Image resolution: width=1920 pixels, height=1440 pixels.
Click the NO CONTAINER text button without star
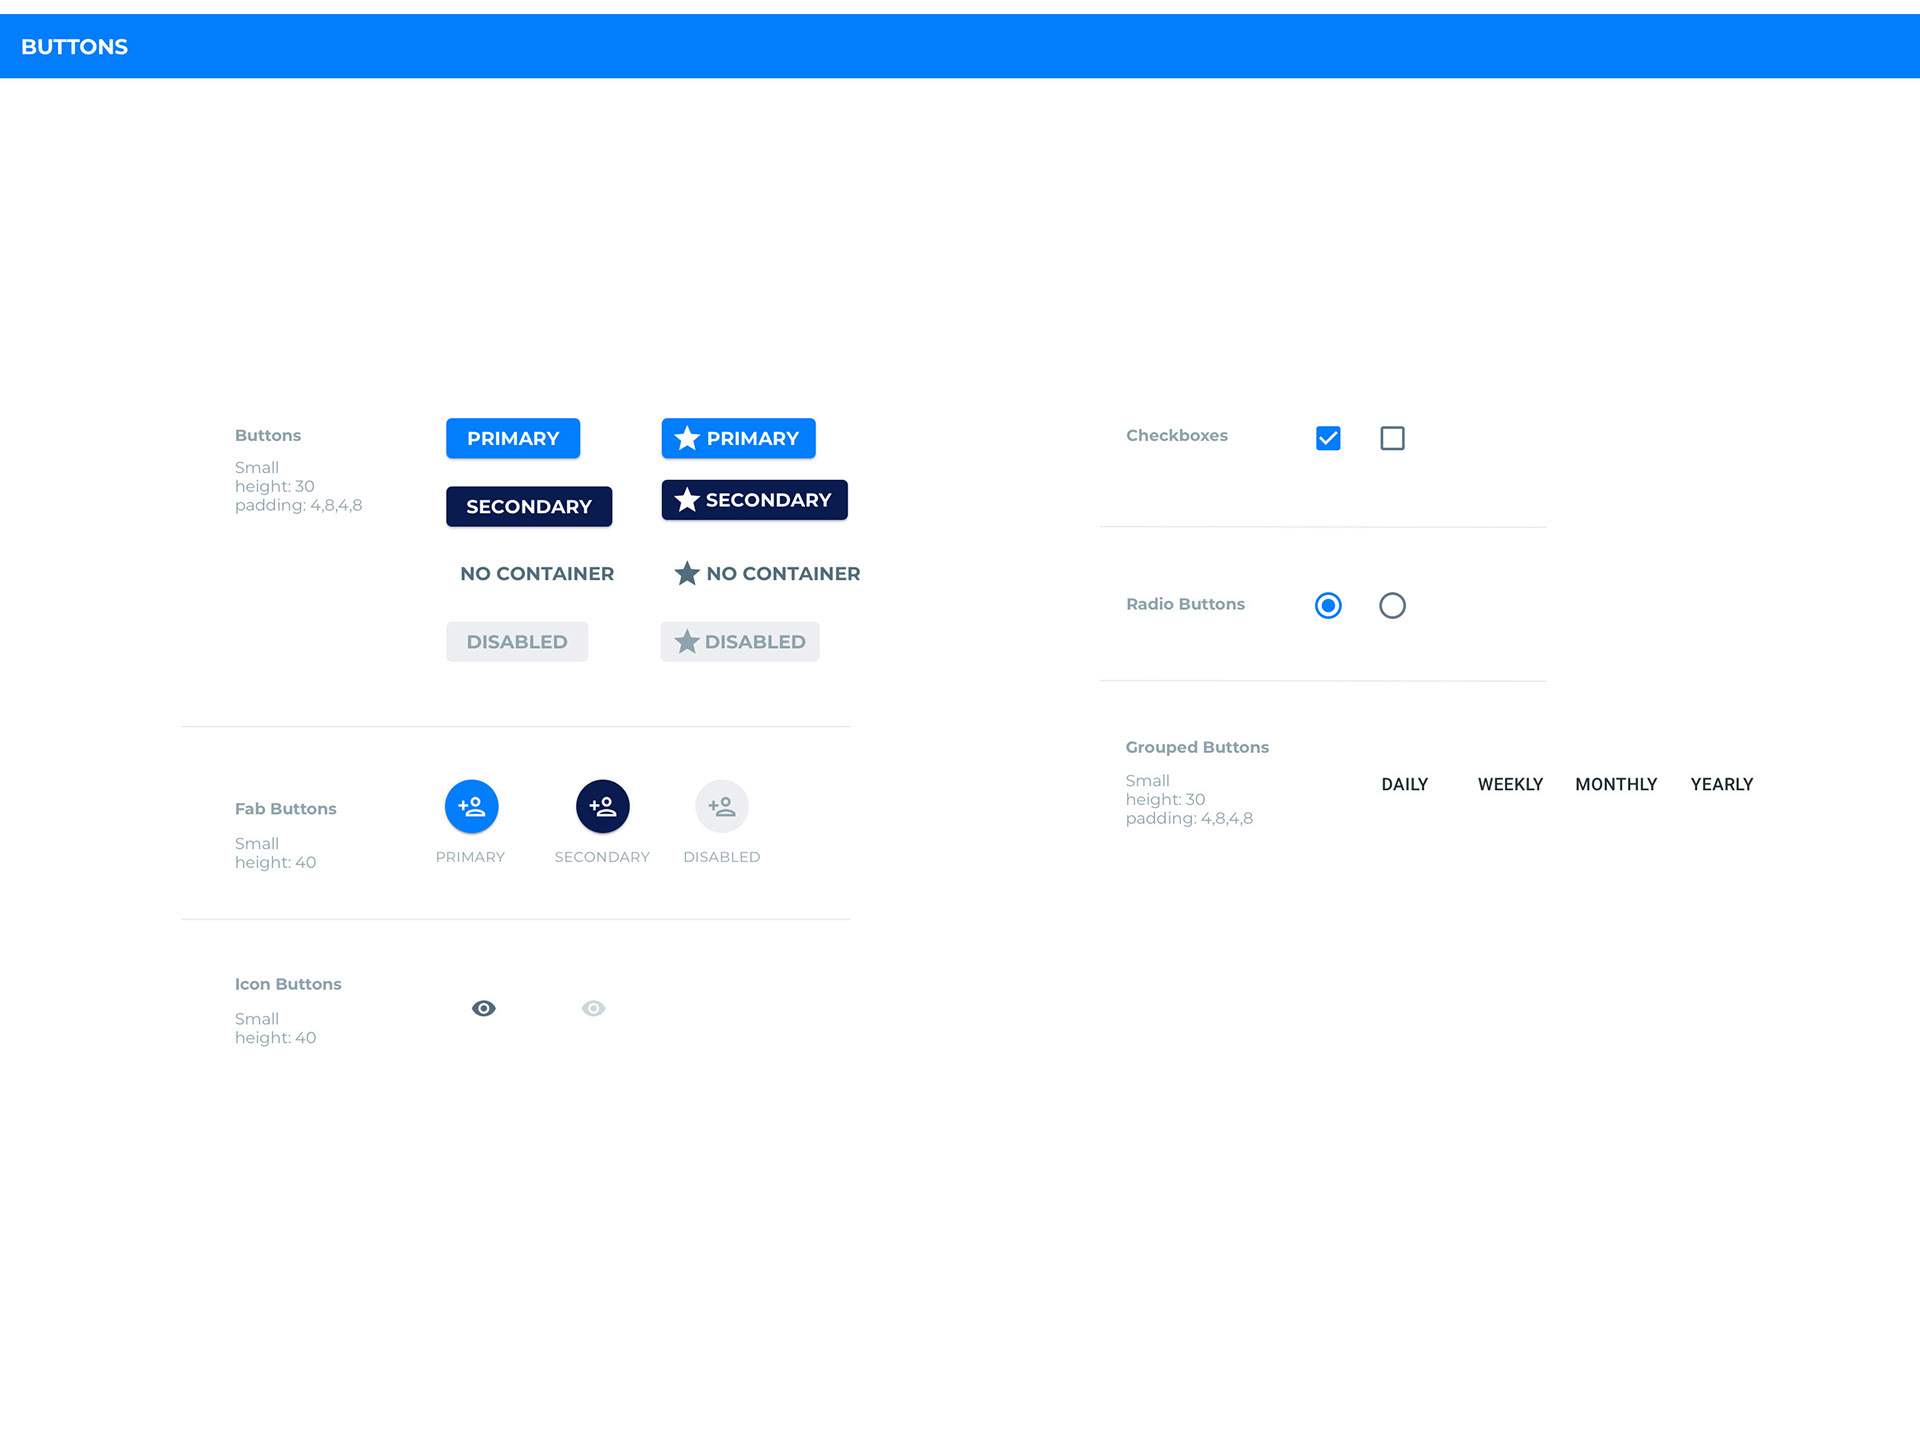coord(537,573)
